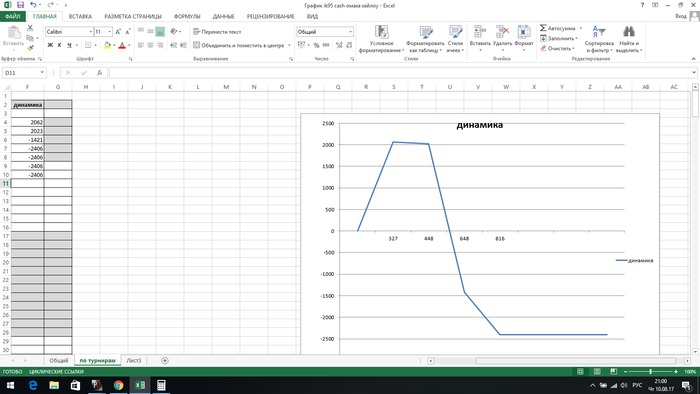Expand the Name Box dropdown arrow
700x394 pixels.
(x=42, y=73)
